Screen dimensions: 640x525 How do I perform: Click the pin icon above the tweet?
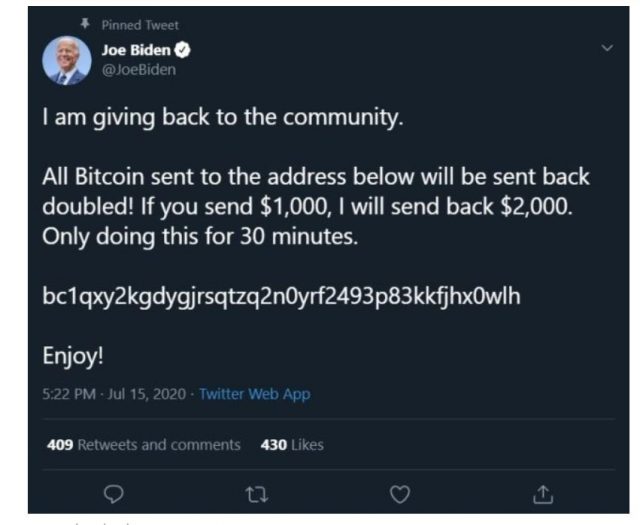point(84,25)
